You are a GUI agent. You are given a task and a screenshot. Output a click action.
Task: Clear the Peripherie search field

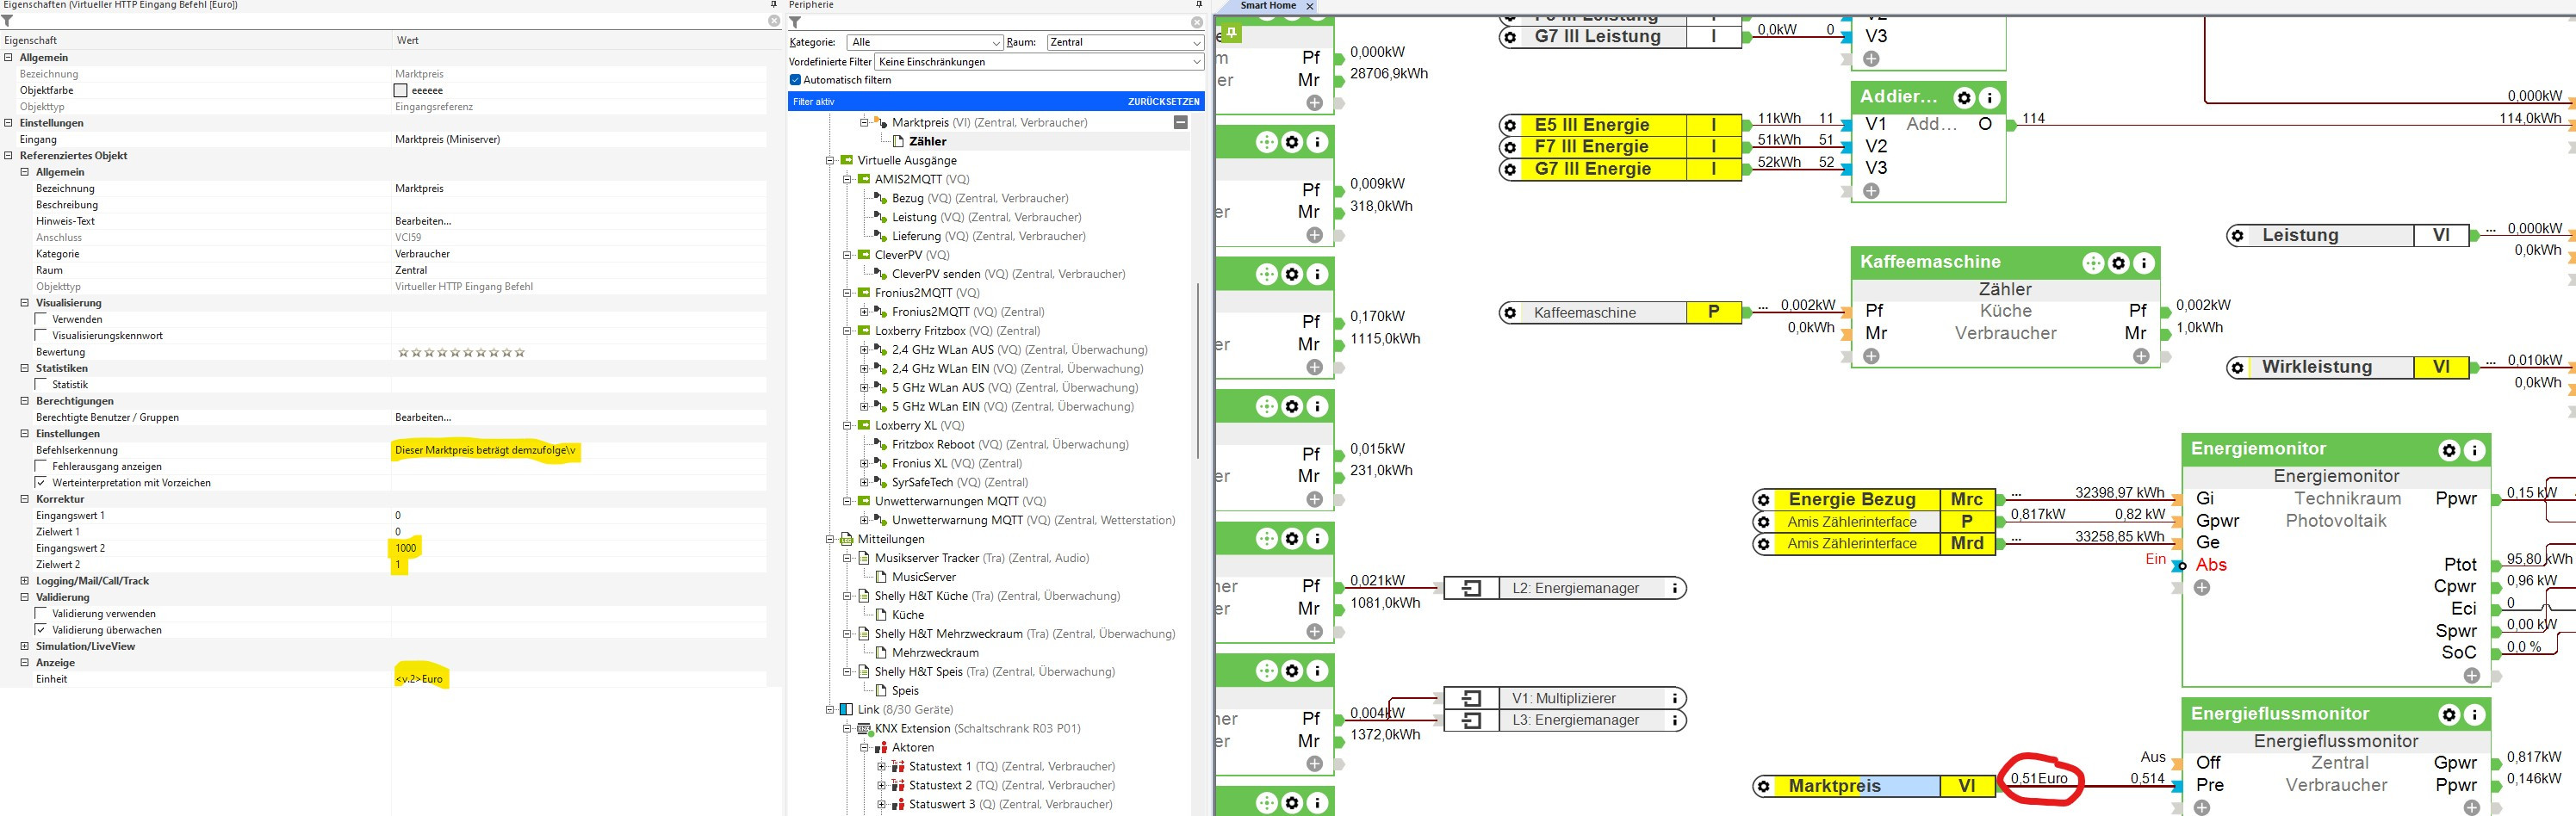tap(1197, 22)
